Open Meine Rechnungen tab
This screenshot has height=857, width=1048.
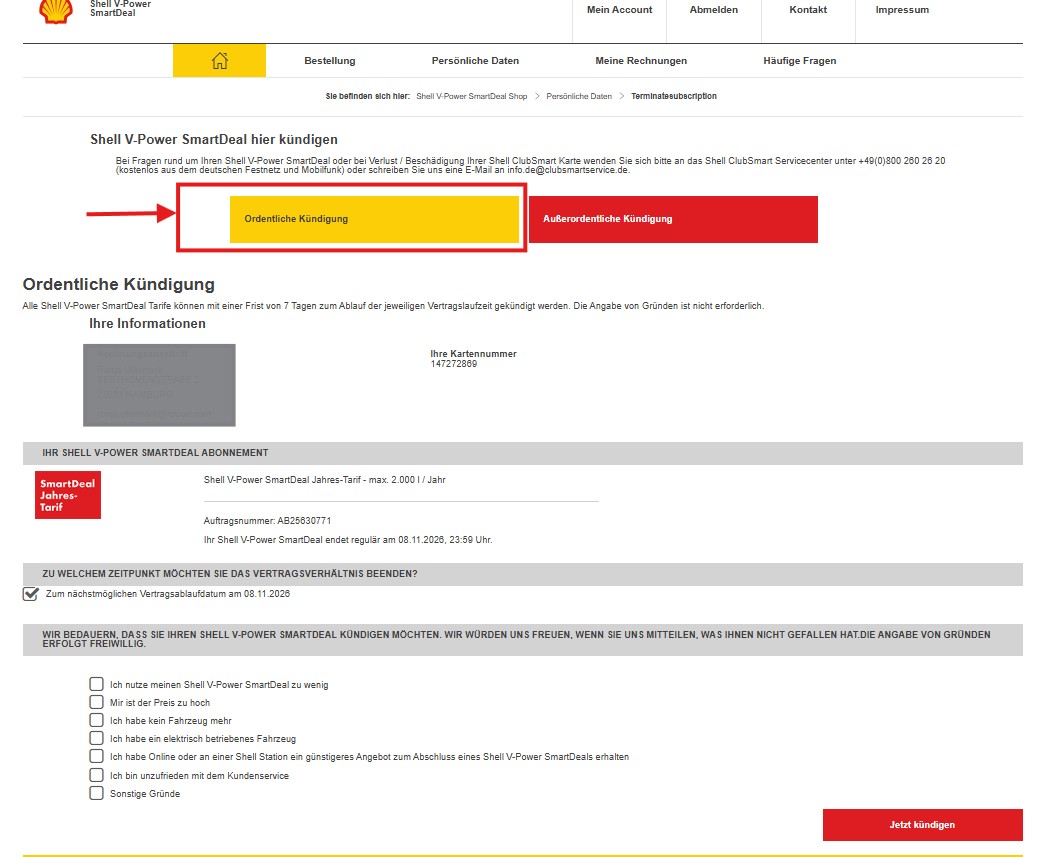(x=641, y=61)
